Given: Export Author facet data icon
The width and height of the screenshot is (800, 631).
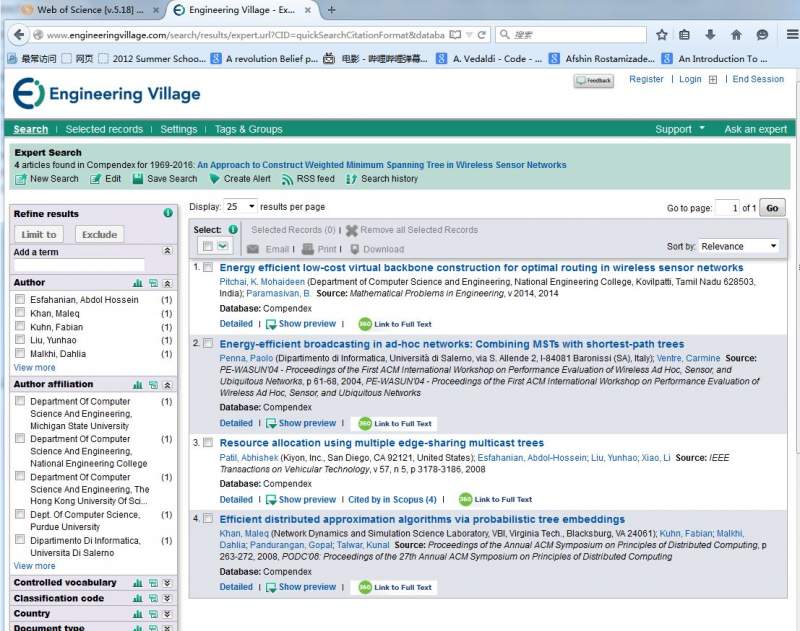Looking at the screenshot, I should click(153, 283).
